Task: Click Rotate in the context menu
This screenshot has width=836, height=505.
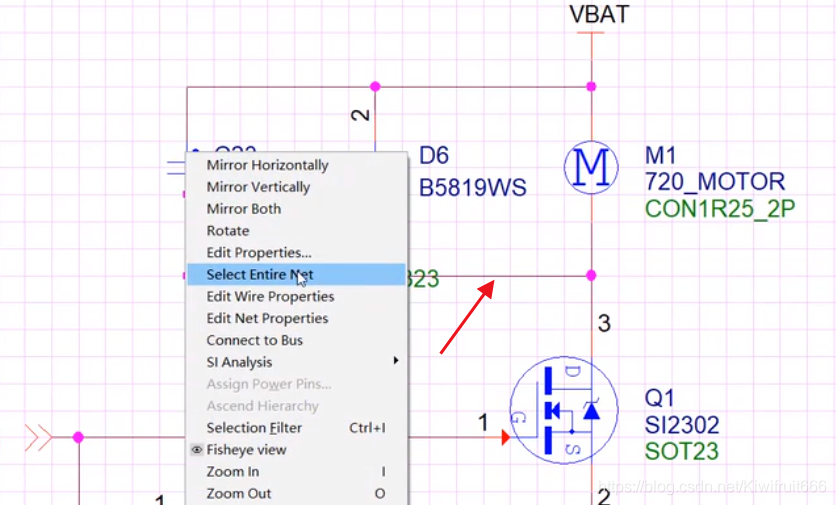Action: pyautogui.click(x=228, y=231)
